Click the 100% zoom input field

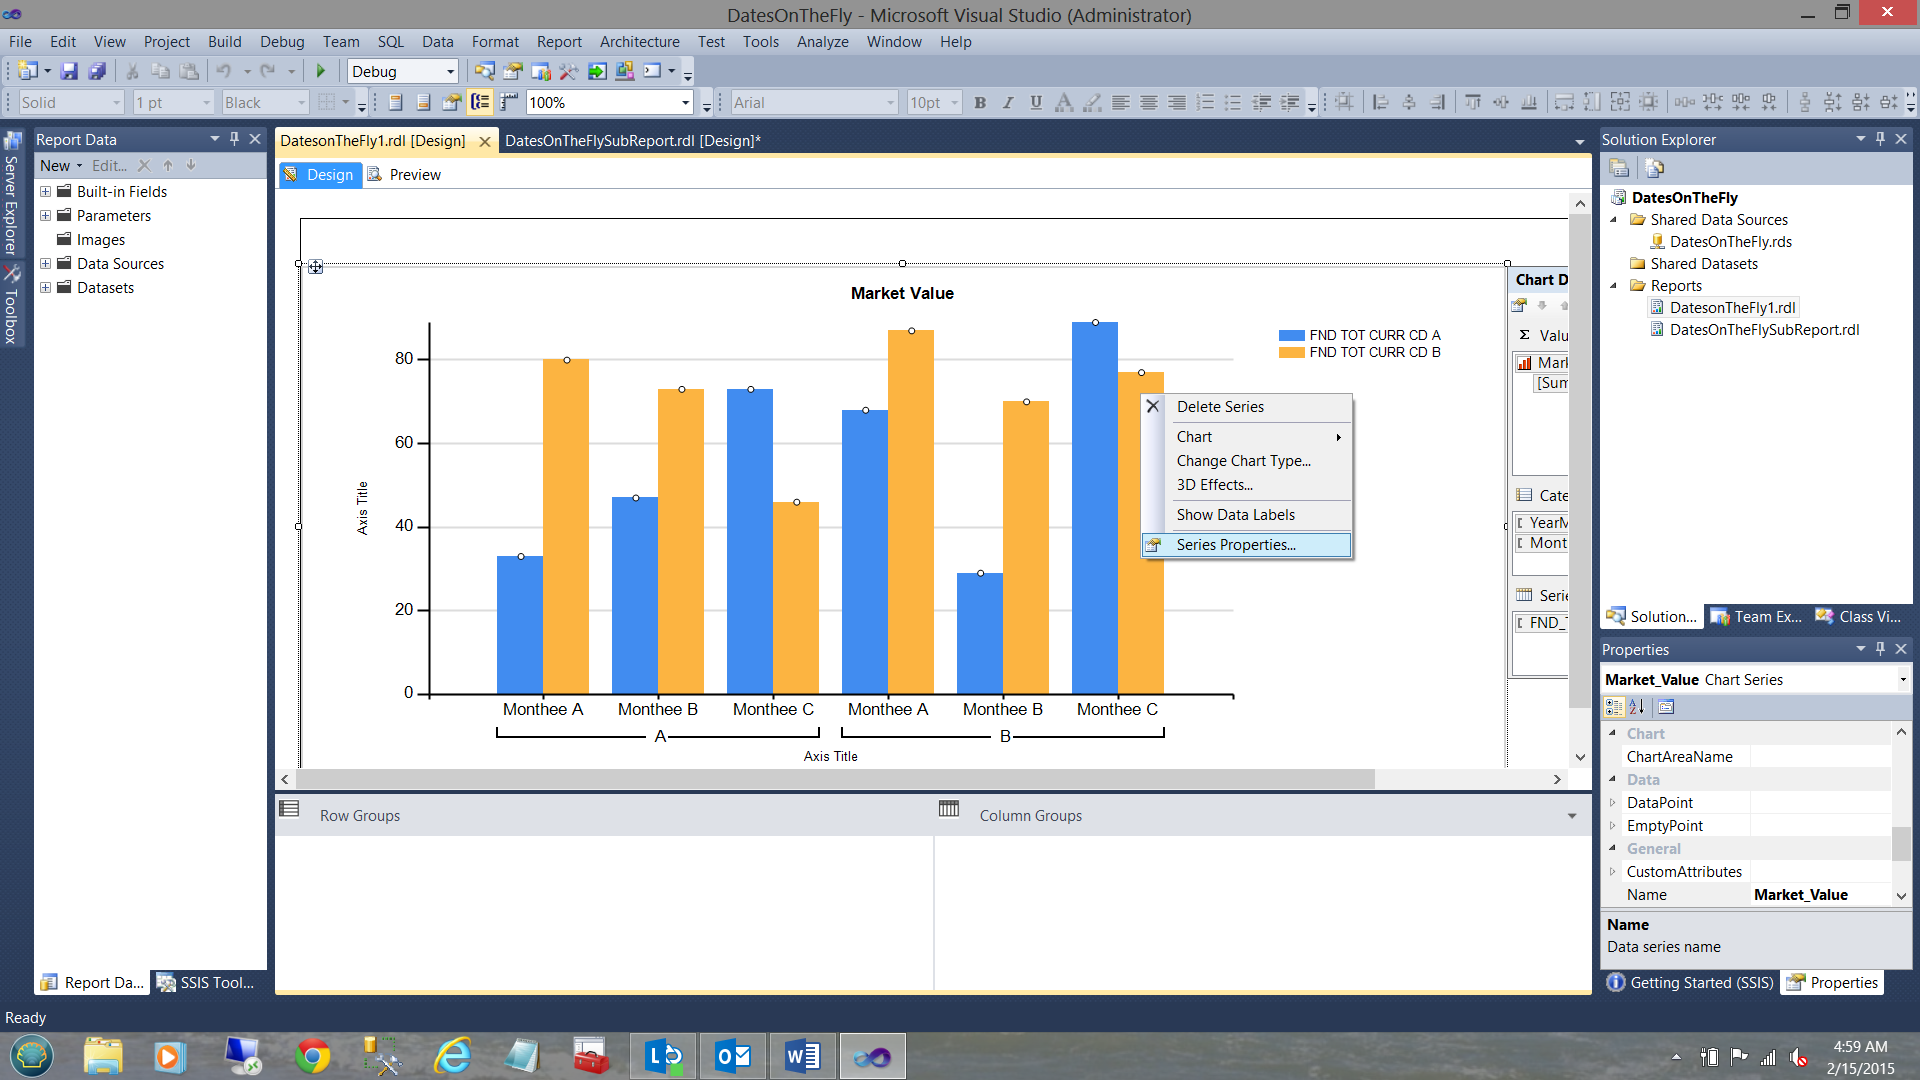point(600,102)
